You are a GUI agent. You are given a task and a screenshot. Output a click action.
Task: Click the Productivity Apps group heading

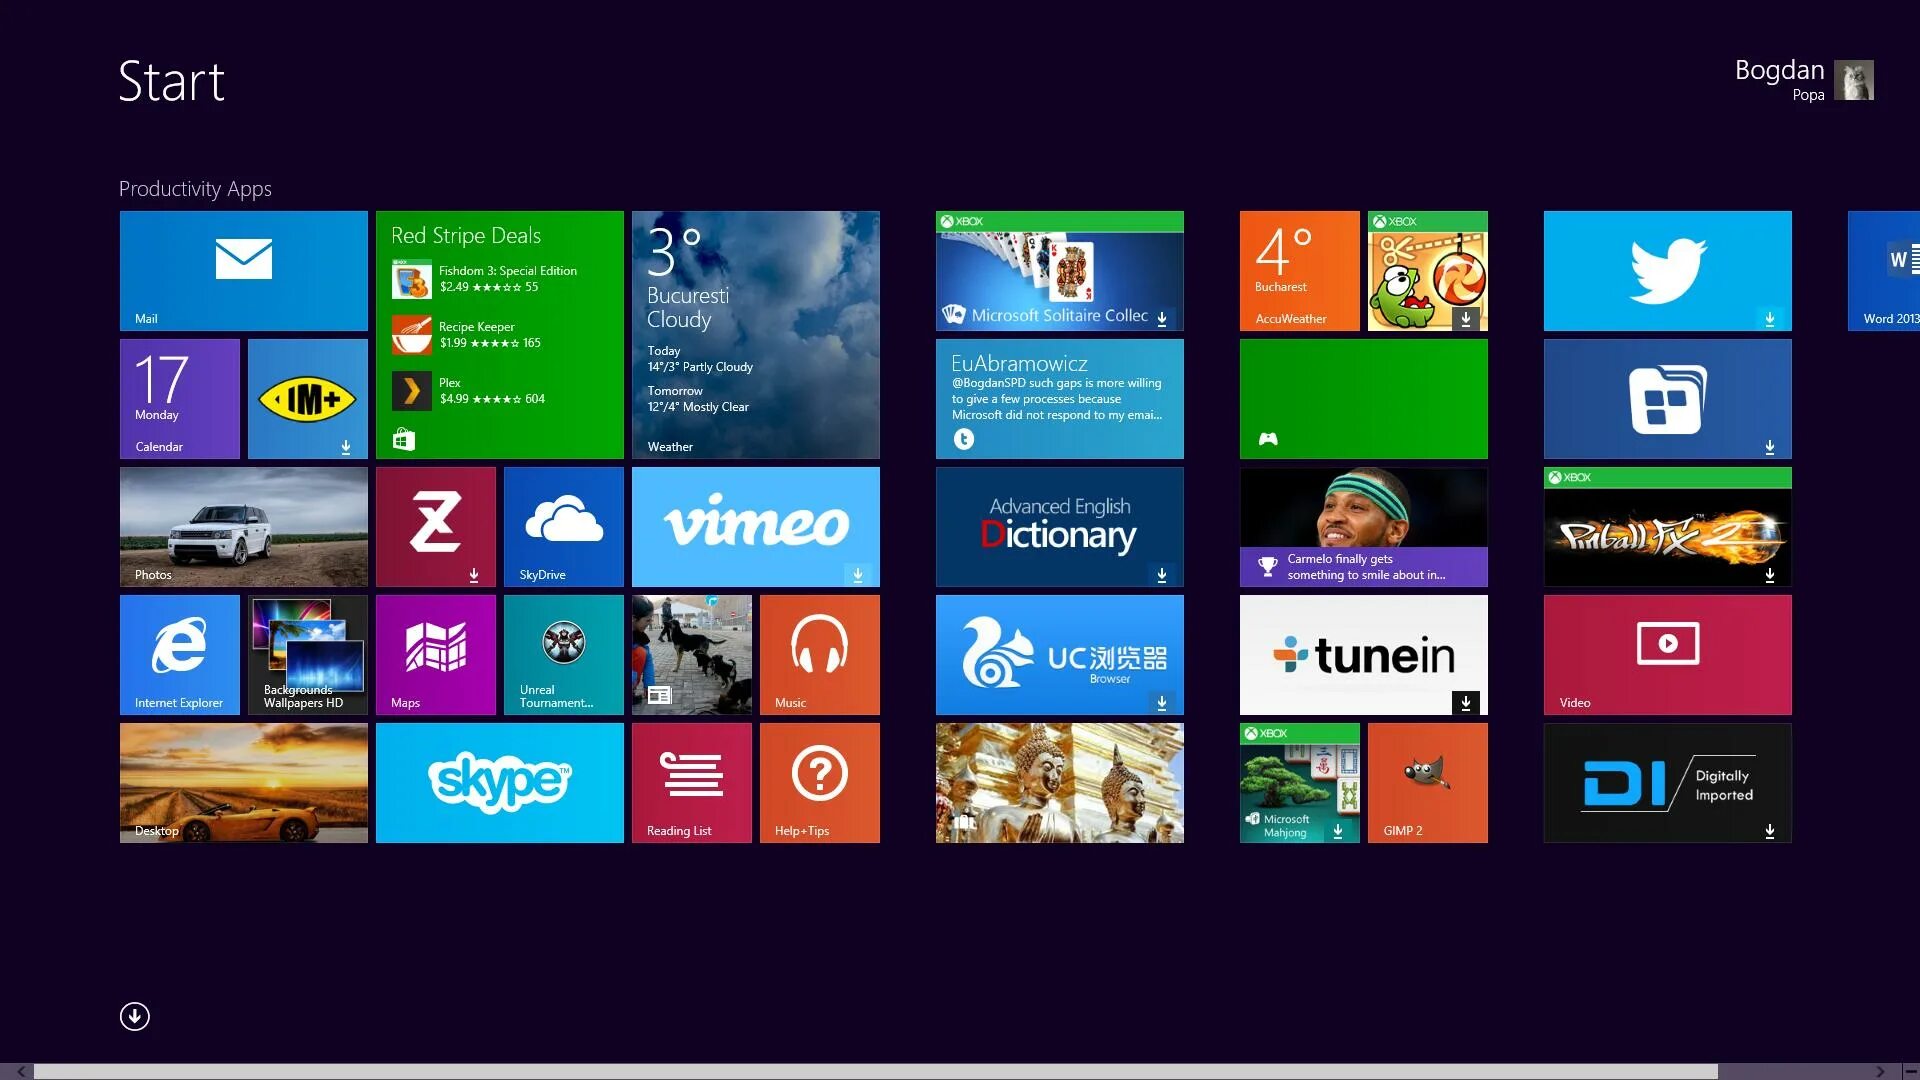tap(195, 189)
